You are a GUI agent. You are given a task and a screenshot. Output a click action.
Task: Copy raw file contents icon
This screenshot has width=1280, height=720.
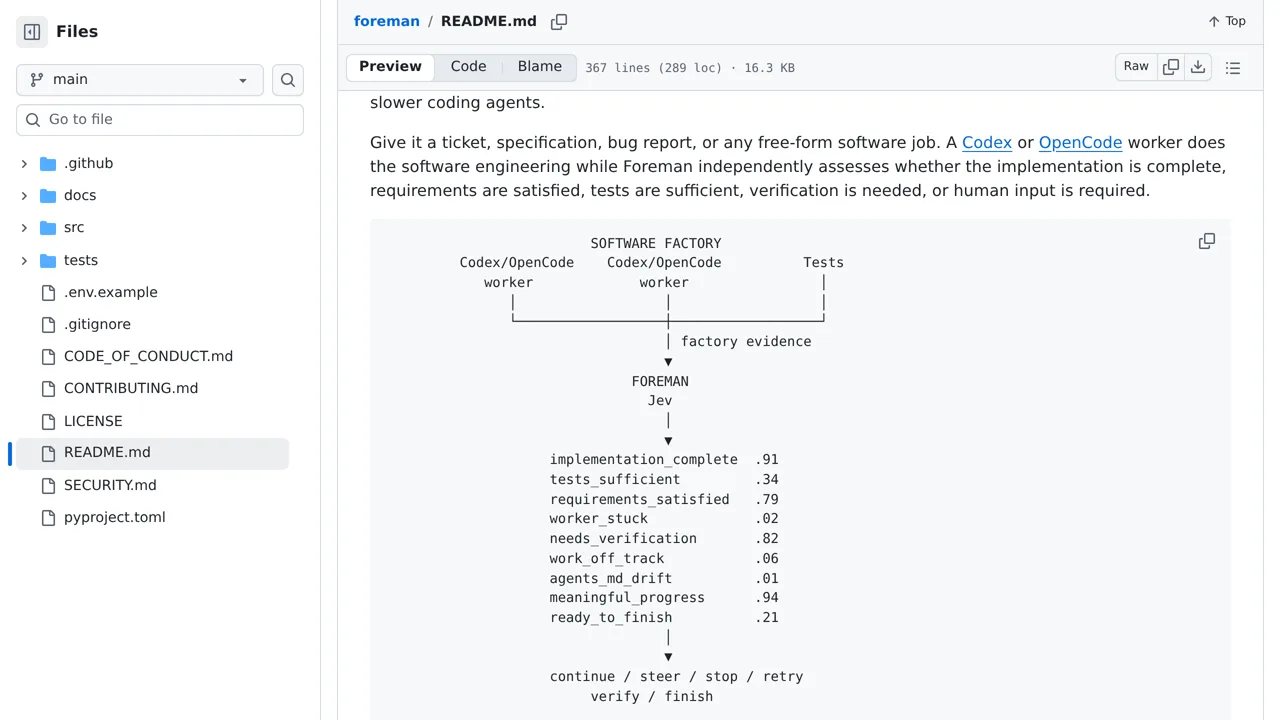1171,67
